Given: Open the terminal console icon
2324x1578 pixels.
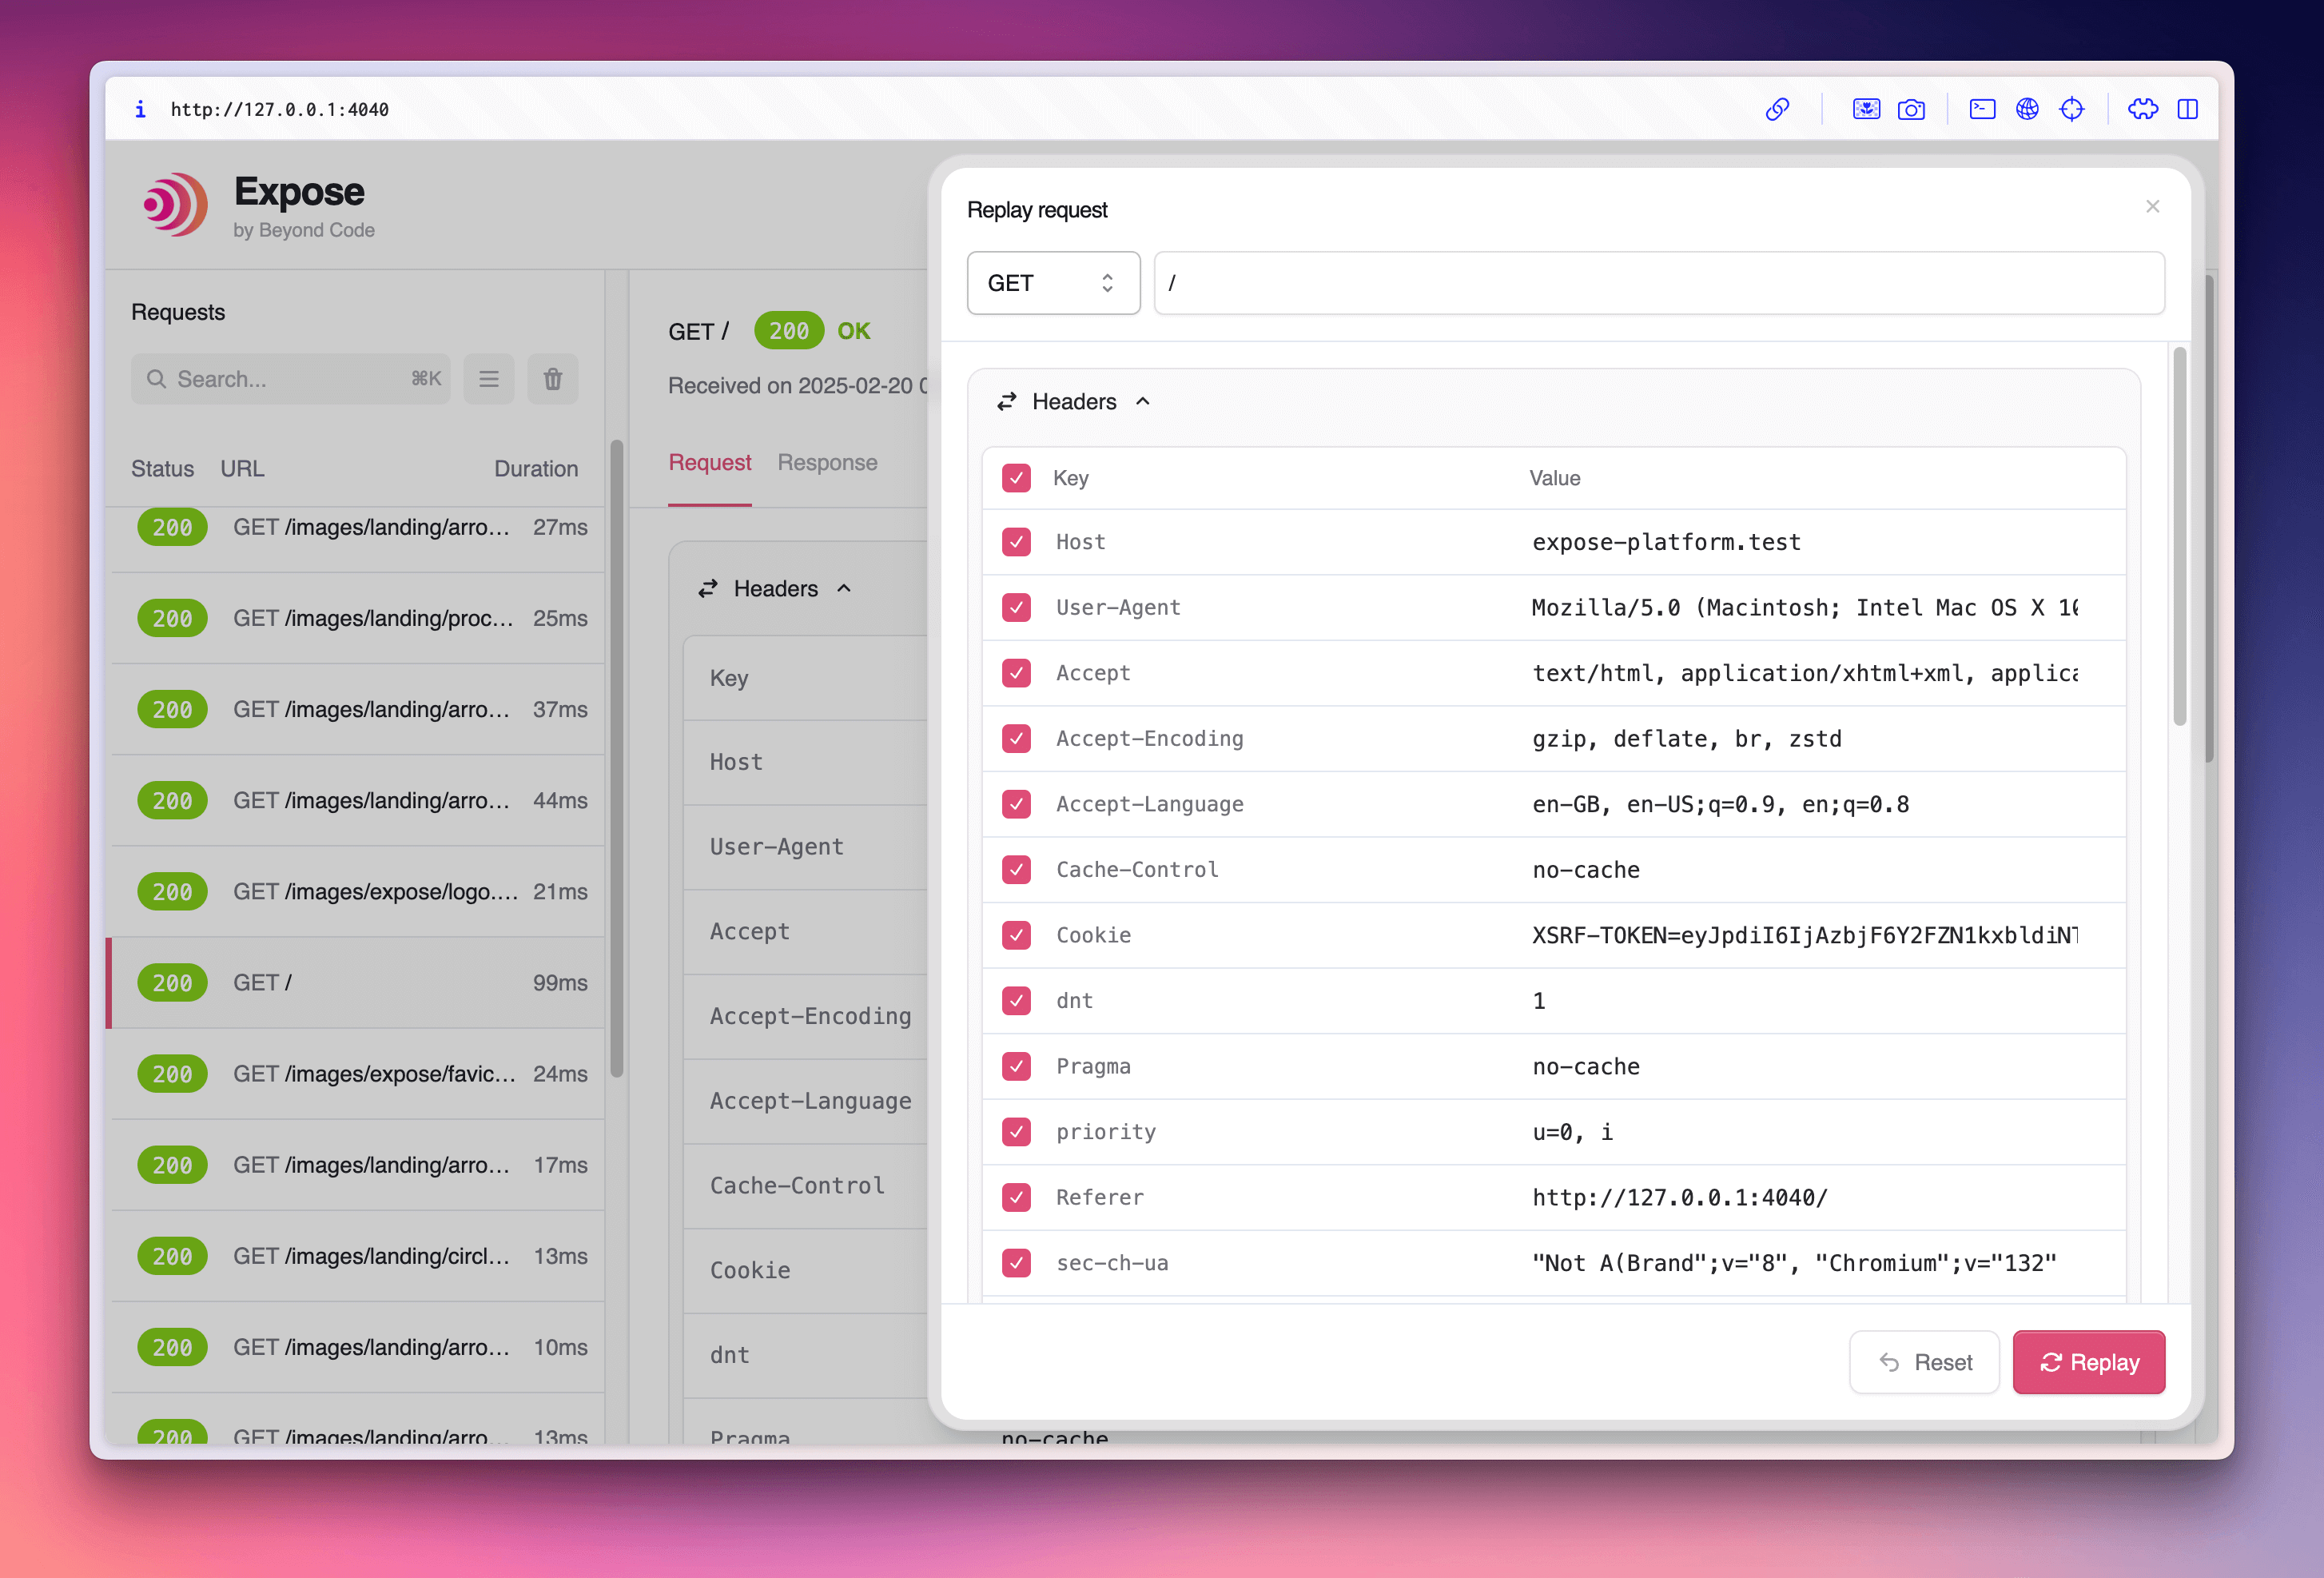Looking at the screenshot, I should pos(1982,109).
